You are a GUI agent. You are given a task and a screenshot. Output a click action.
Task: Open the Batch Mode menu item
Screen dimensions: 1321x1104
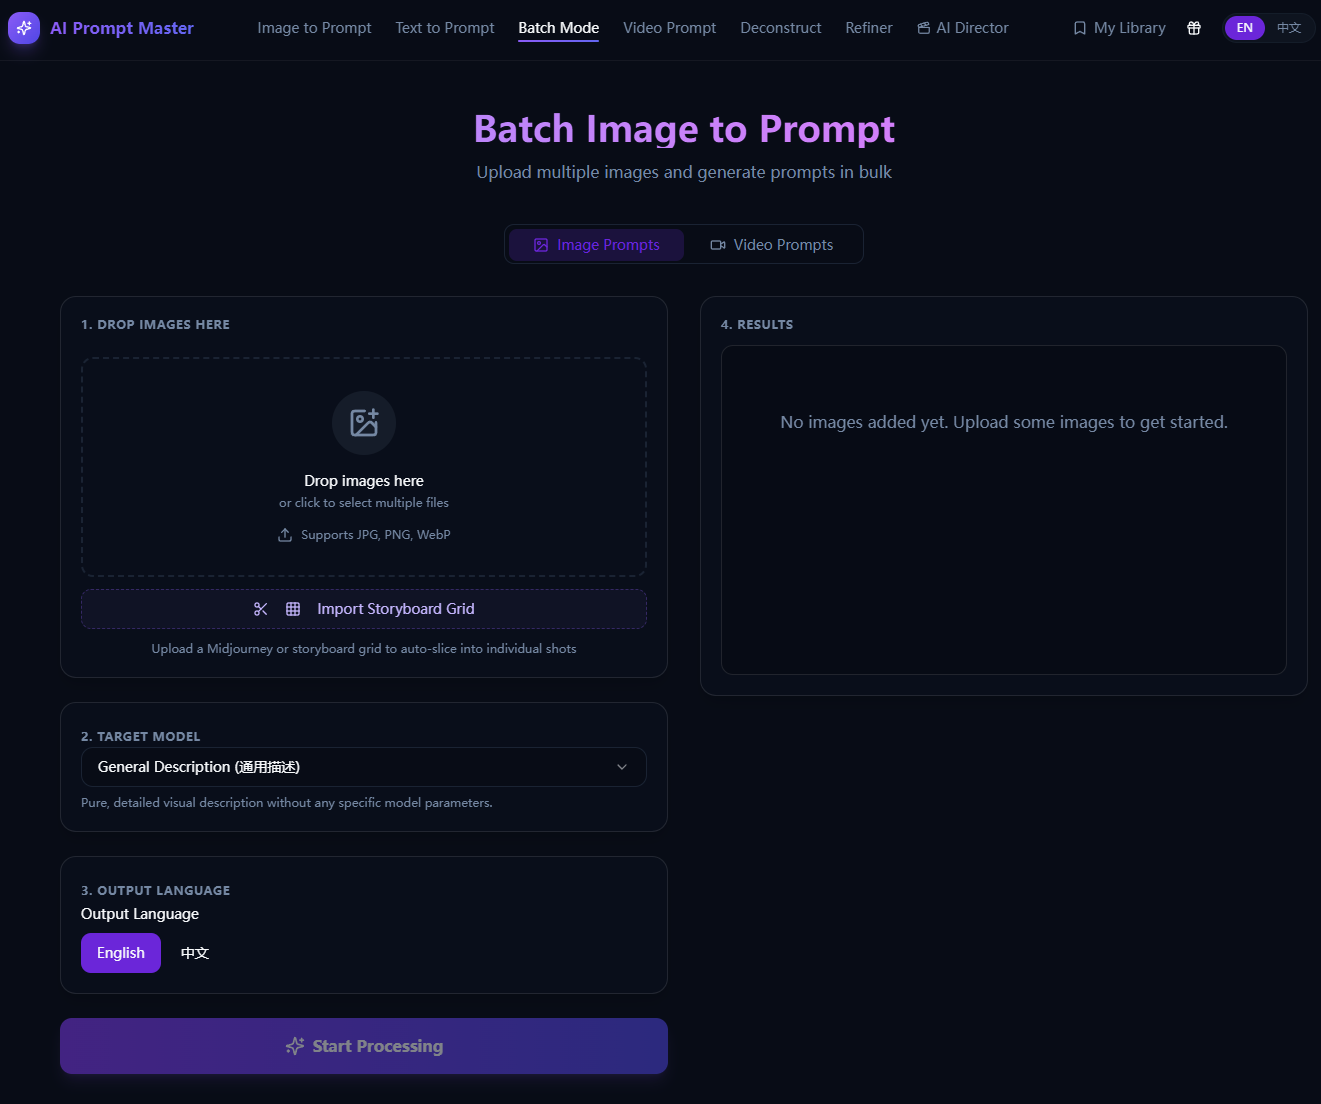tap(558, 27)
